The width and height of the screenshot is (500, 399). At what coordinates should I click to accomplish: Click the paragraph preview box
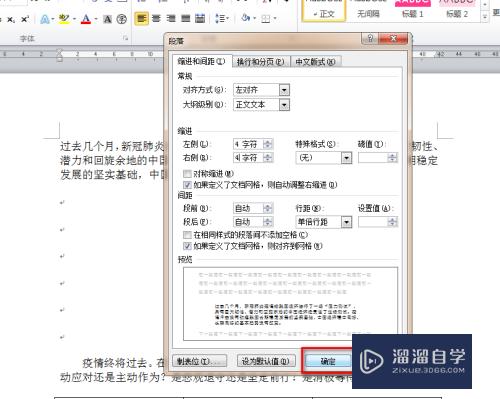coord(290,304)
